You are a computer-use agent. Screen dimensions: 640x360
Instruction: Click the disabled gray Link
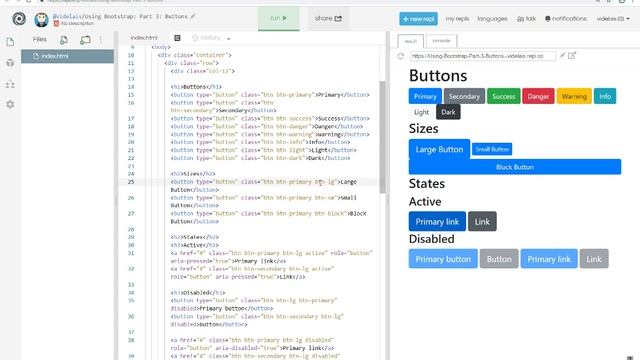594,259
